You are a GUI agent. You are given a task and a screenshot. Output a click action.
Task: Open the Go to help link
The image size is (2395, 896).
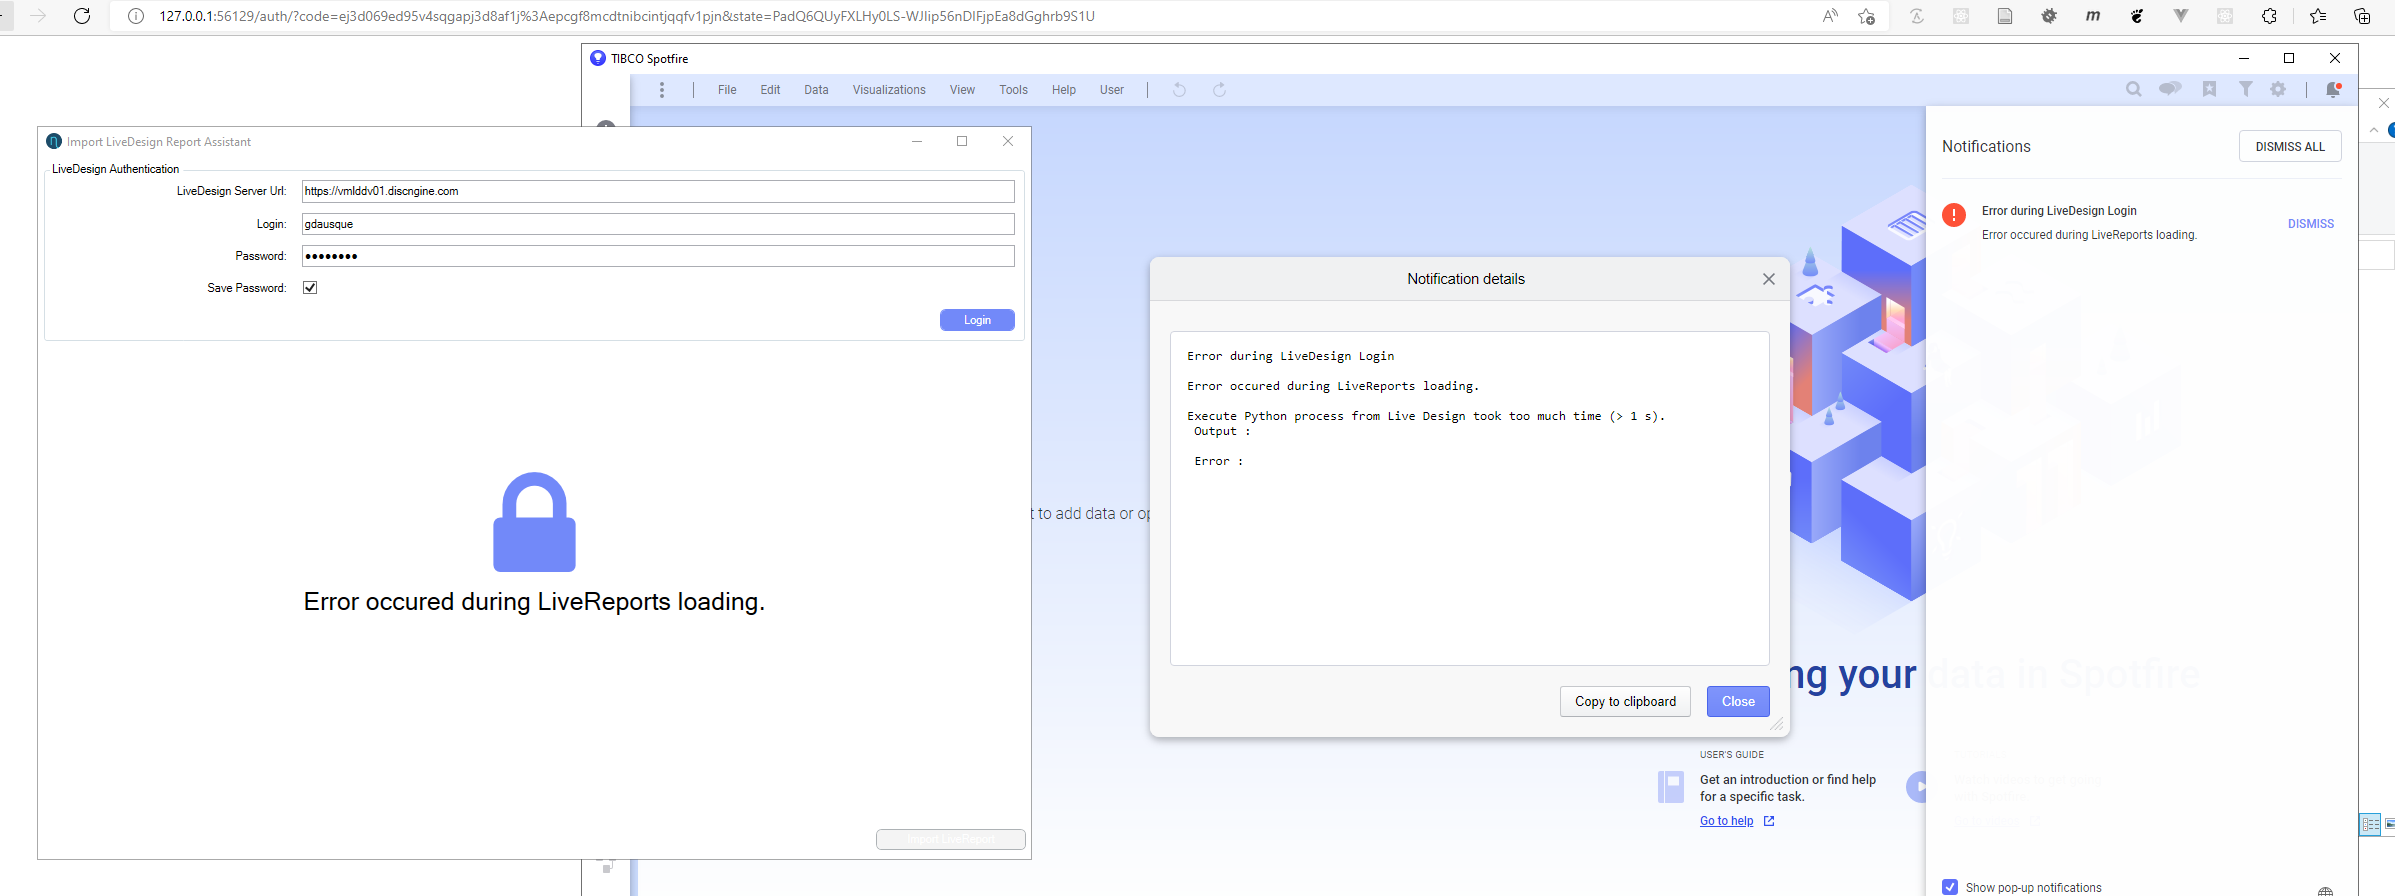point(1726,821)
